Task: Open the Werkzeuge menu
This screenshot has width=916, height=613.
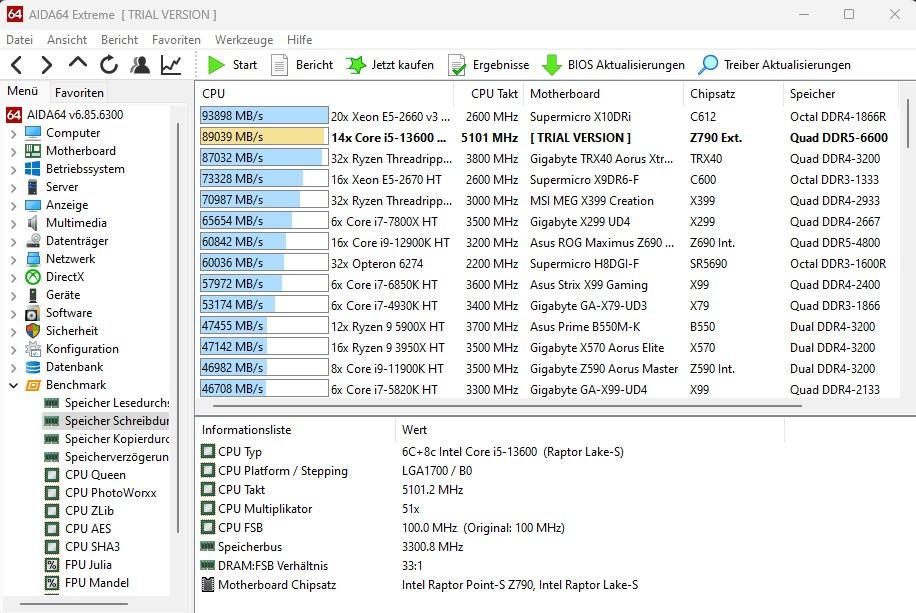Action: coord(244,40)
